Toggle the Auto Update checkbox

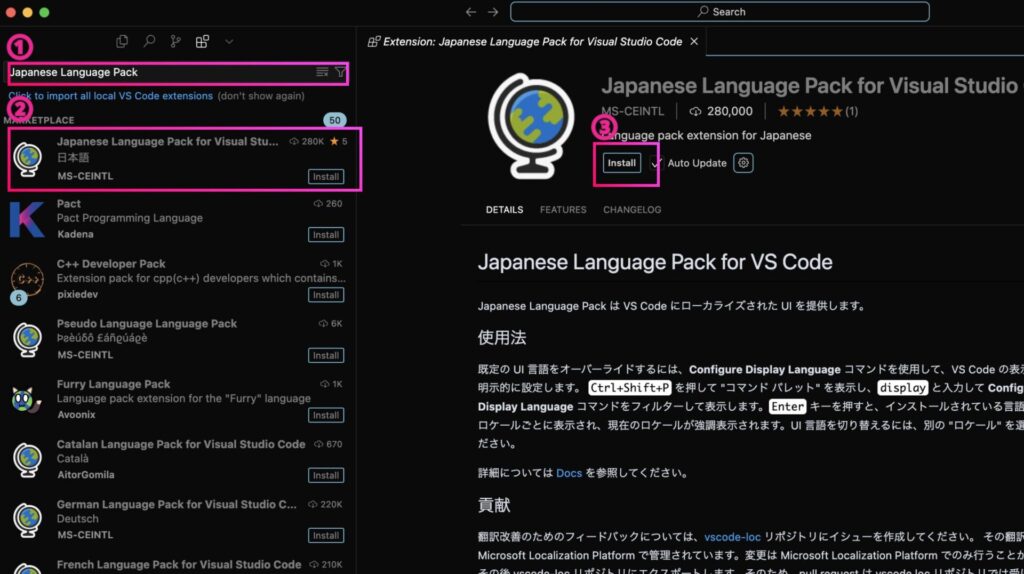pyautogui.click(x=656, y=163)
